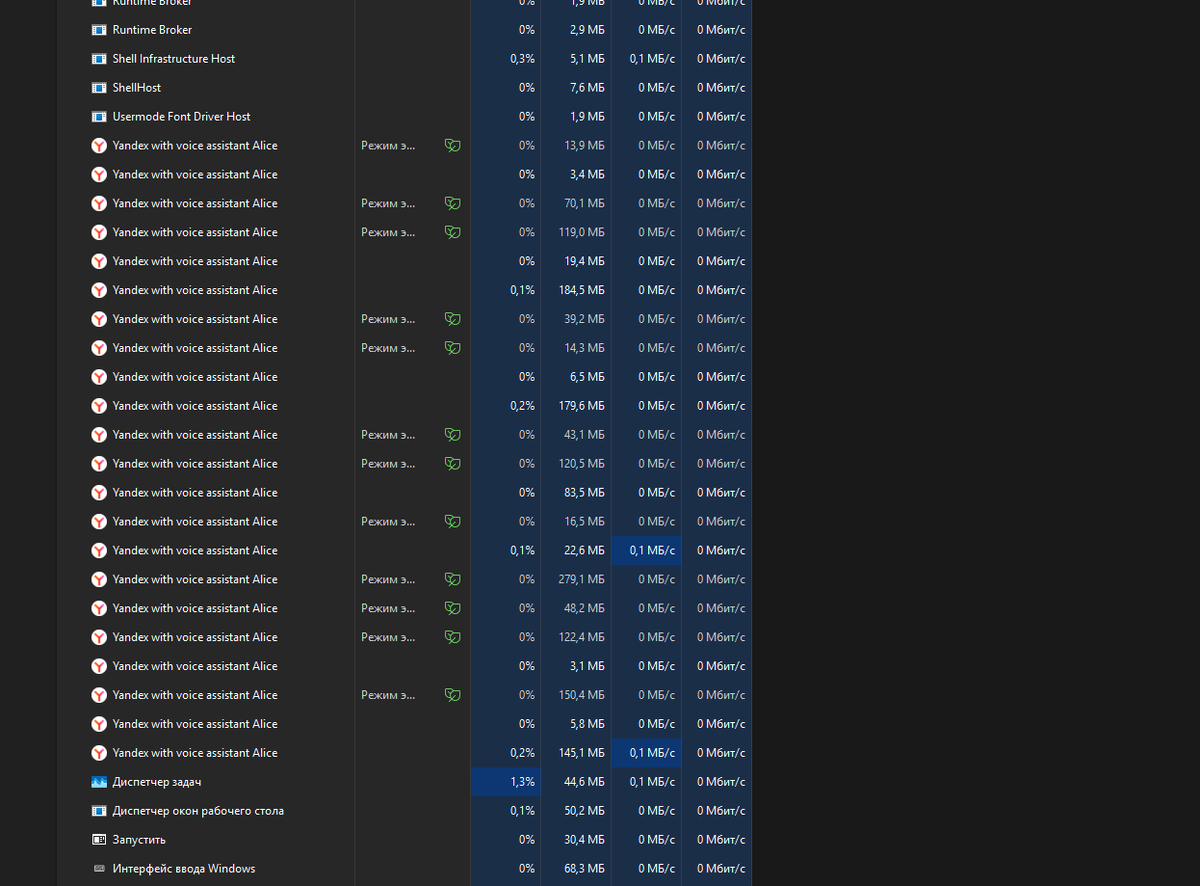
Task: Click the 0,3% CPU value of Shell Infrastructure Host
Action: [x=522, y=59]
